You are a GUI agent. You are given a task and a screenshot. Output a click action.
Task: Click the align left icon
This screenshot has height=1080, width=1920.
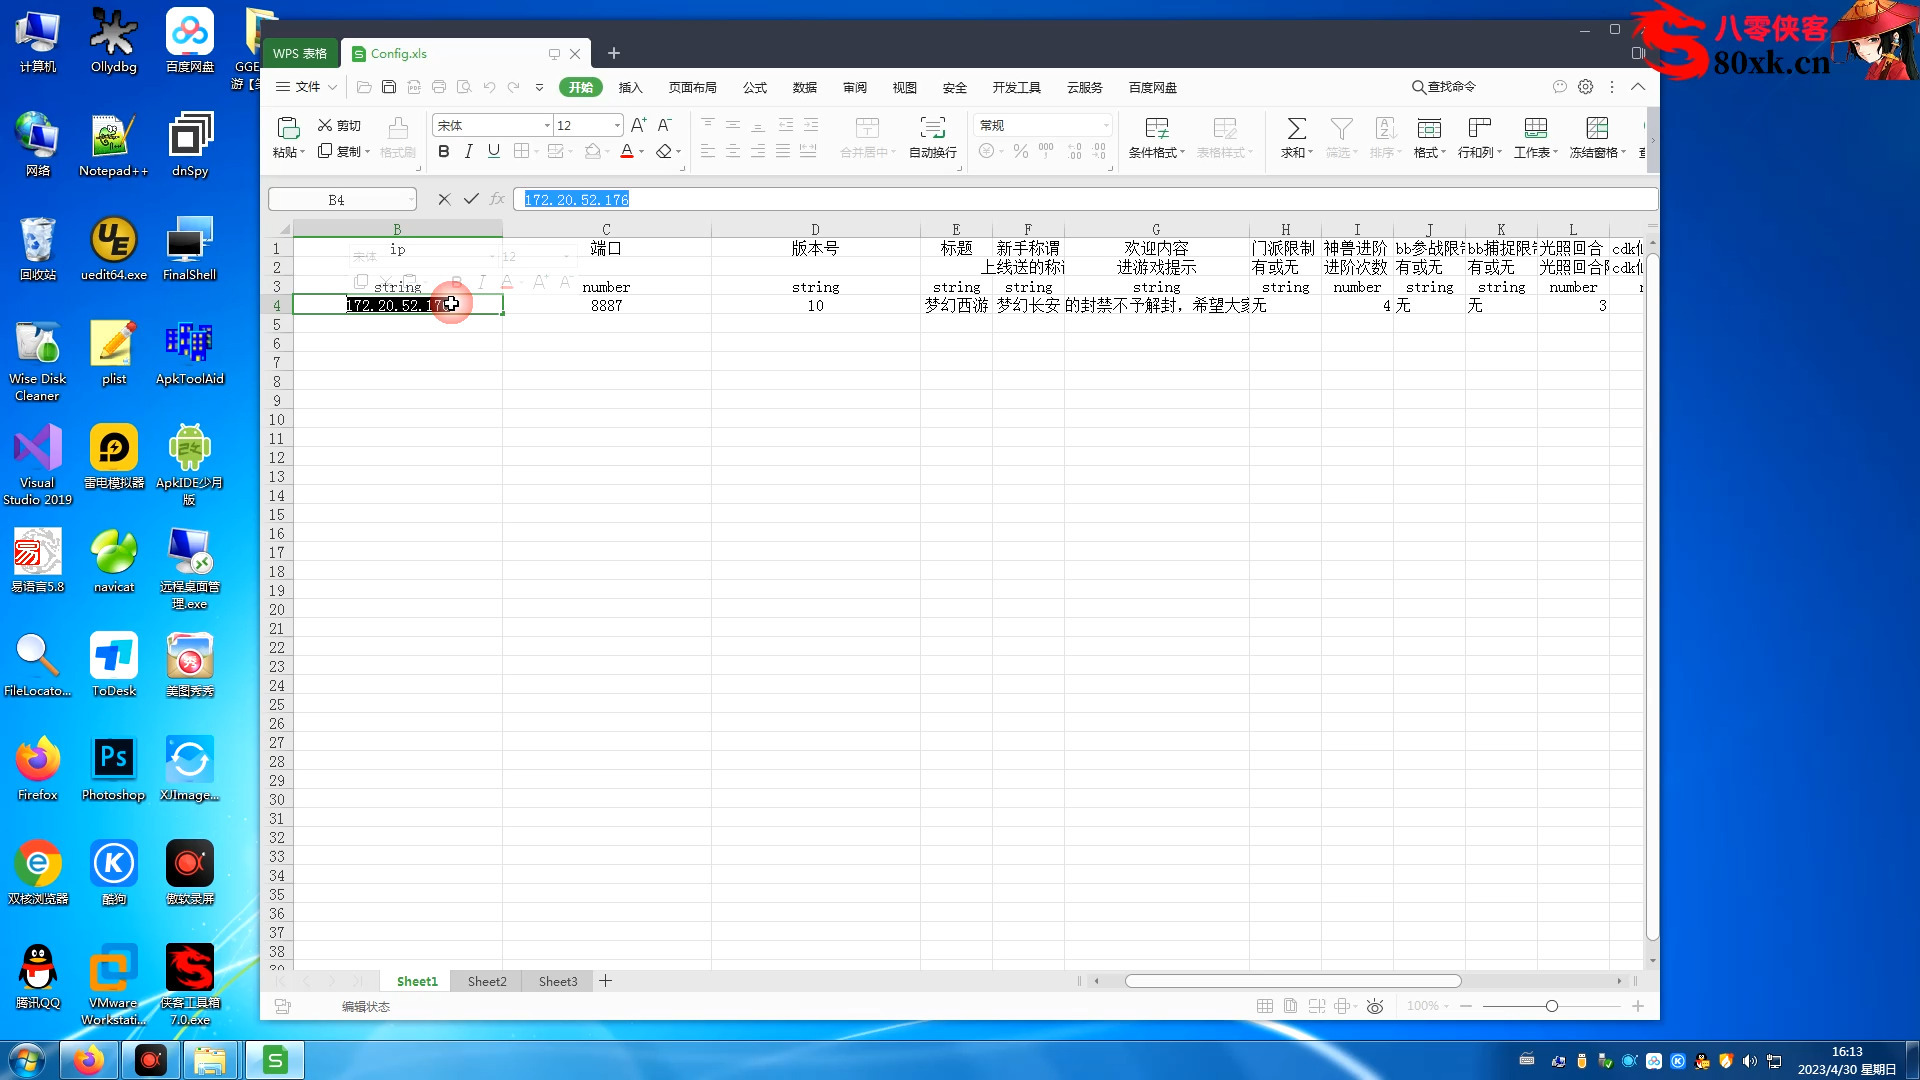click(708, 151)
